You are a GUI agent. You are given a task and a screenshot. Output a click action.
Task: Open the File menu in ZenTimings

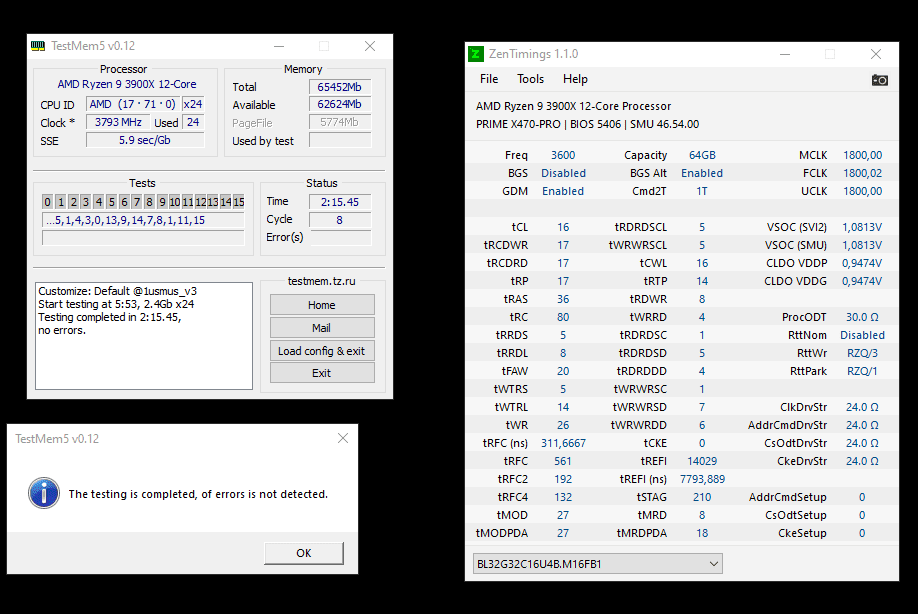(489, 79)
